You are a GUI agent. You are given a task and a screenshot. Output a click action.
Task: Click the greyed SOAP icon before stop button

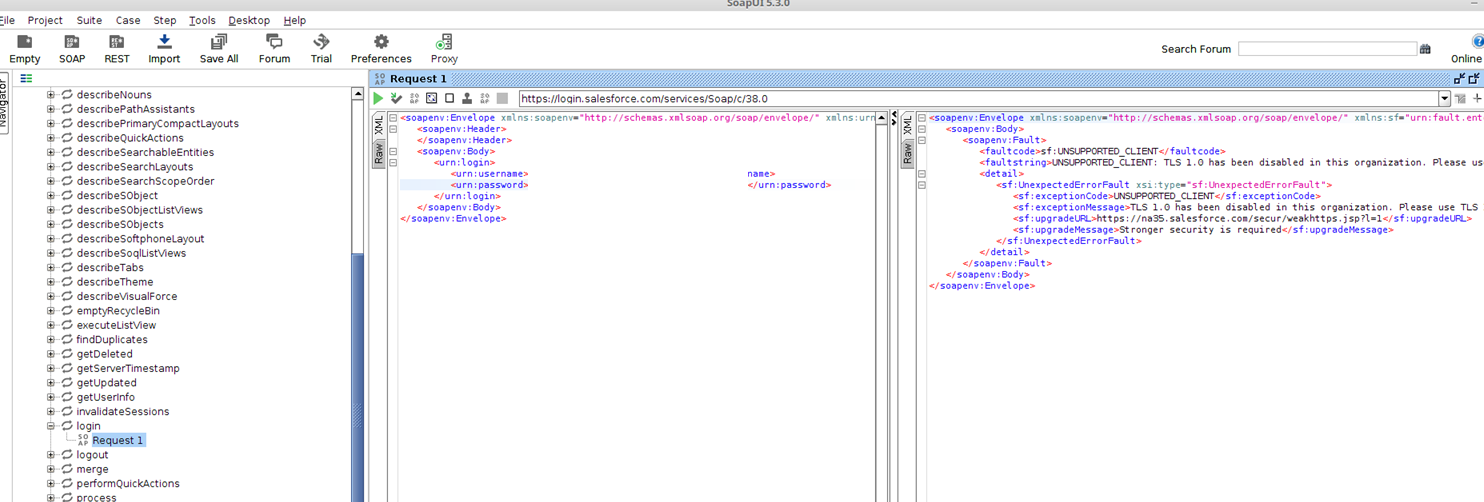coord(484,98)
